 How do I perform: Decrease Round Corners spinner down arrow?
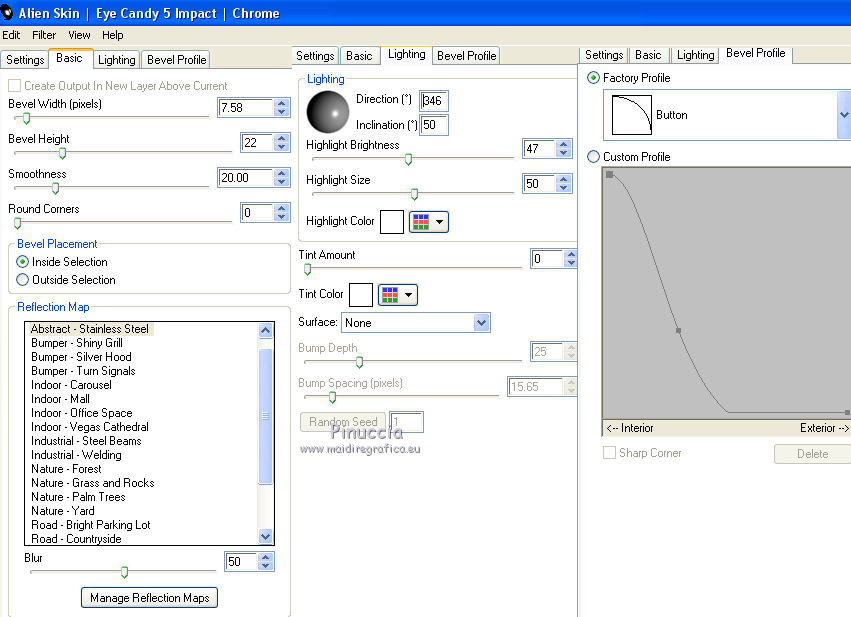(x=281, y=217)
